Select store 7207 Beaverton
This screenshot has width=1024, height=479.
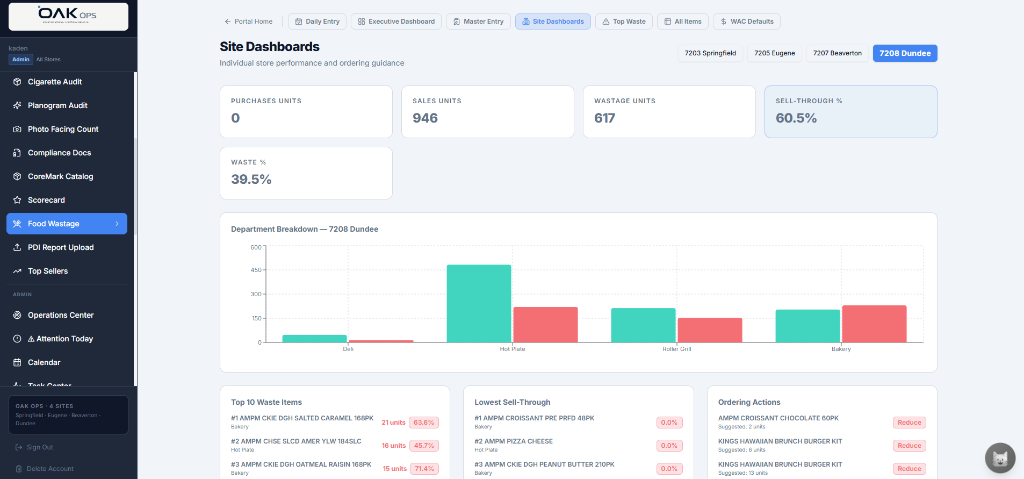click(837, 54)
